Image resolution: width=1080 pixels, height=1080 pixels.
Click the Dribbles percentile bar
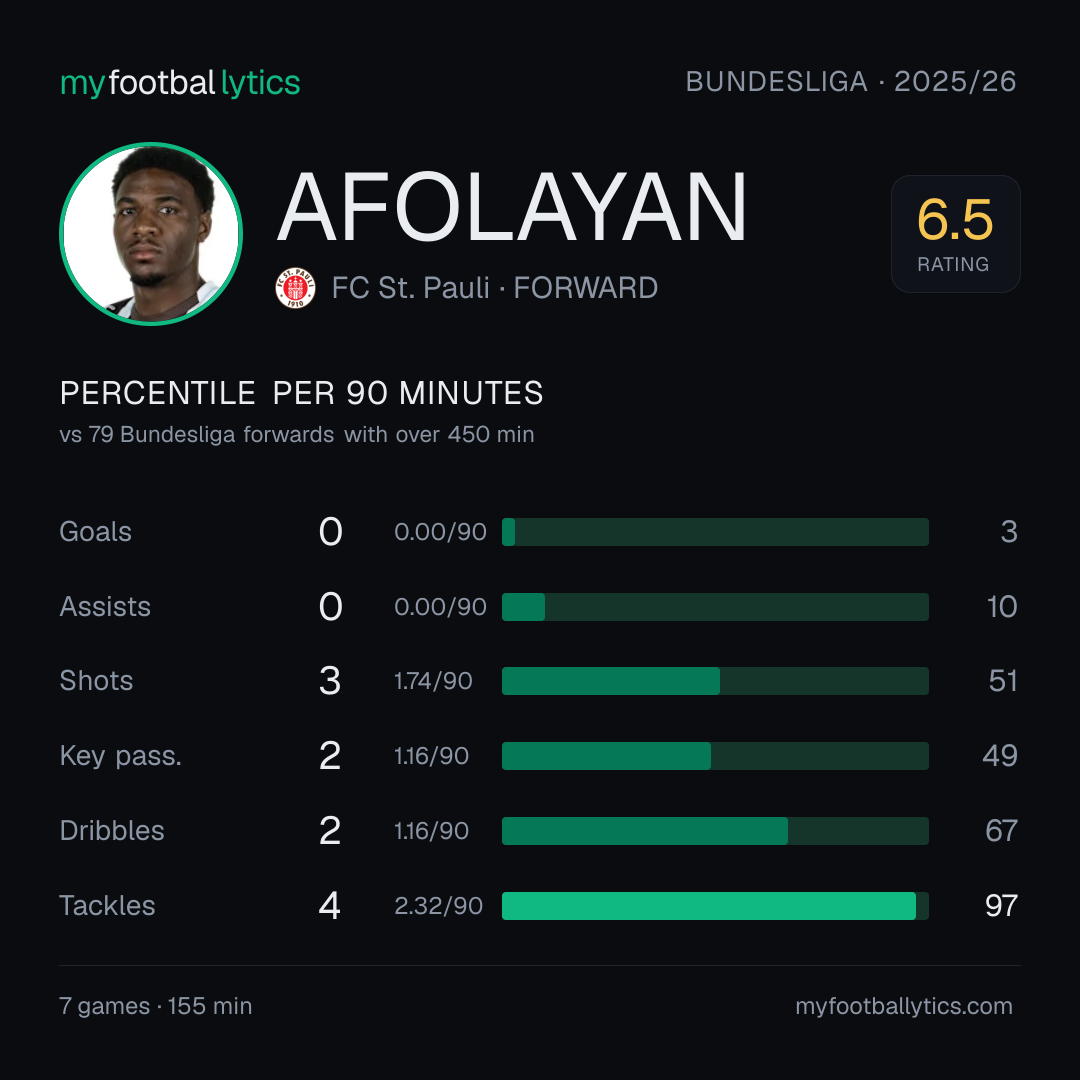(715, 831)
